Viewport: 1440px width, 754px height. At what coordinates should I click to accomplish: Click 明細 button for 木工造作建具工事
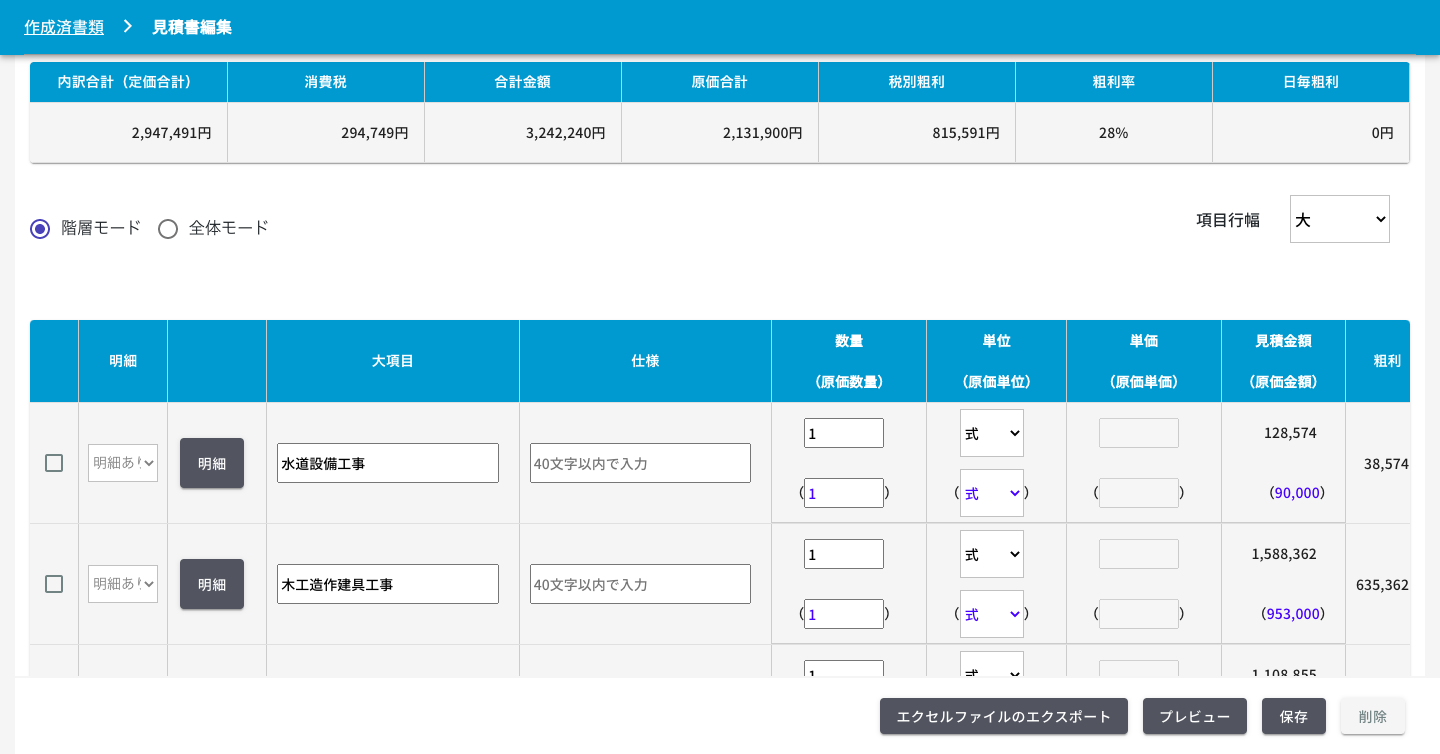pos(212,584)
